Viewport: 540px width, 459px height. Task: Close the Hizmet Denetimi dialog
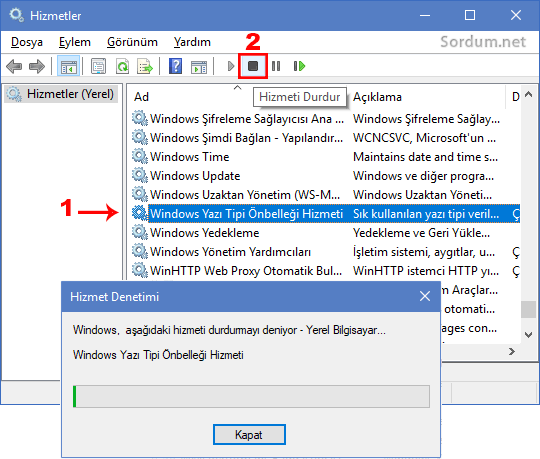(425, 296)
